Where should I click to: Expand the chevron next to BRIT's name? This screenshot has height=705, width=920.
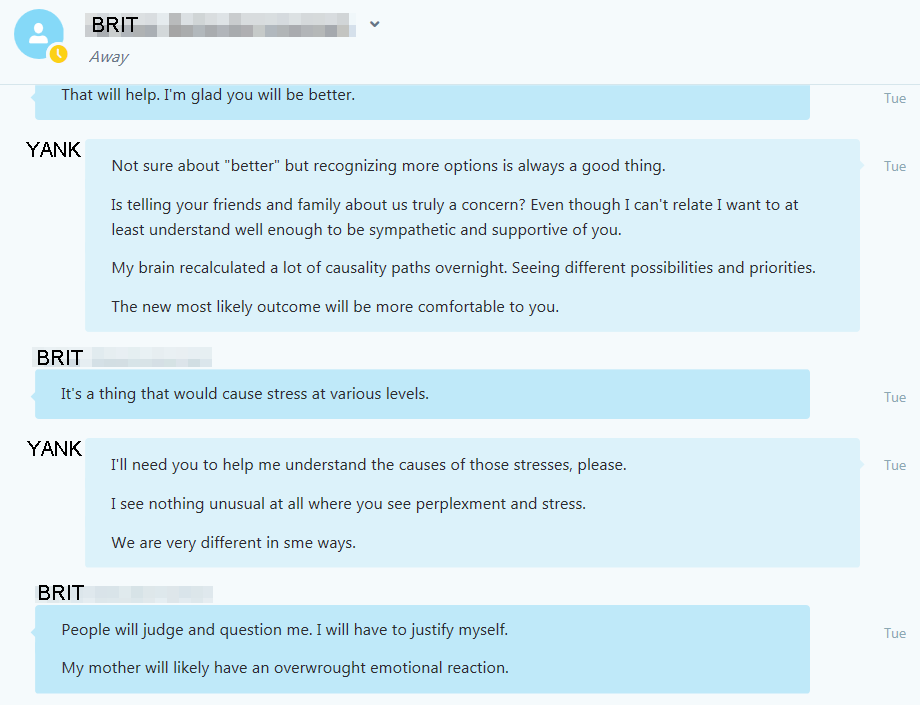374,24
